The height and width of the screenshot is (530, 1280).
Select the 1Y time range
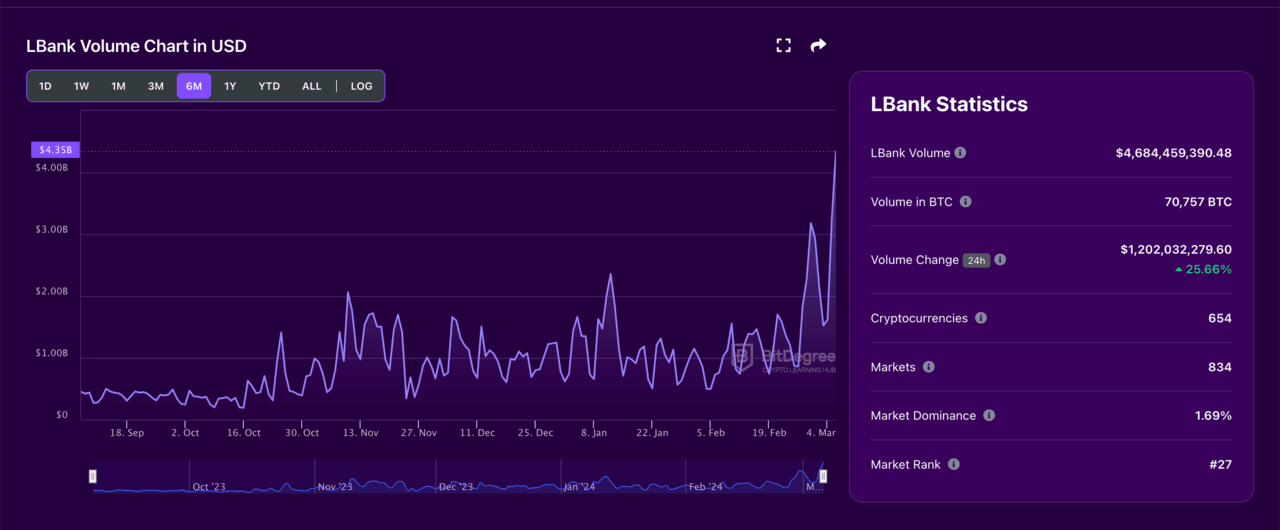[230, 86]
